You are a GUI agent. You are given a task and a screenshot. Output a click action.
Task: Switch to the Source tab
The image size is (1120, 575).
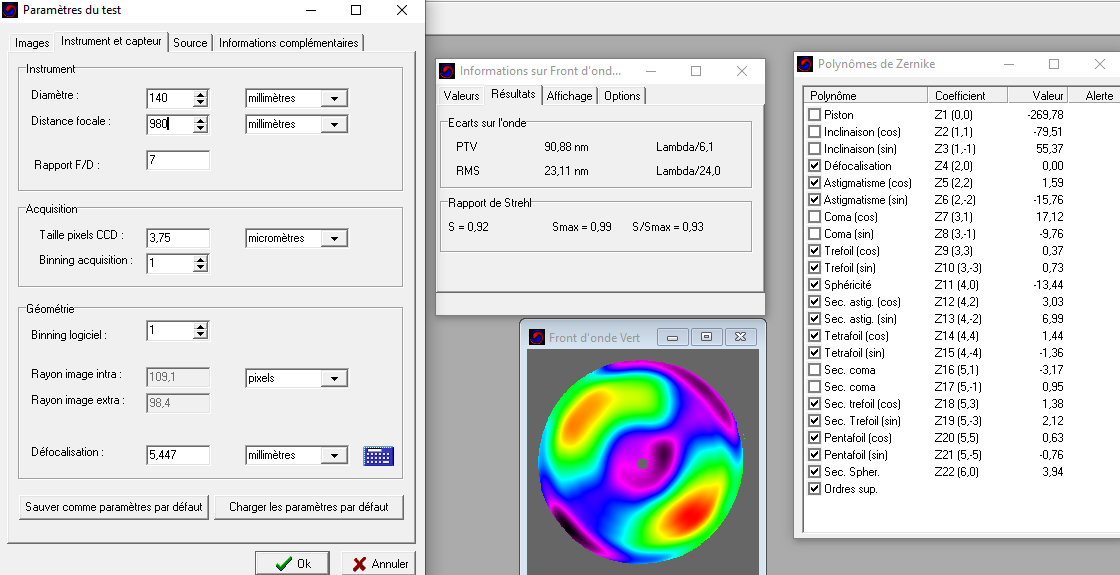point(190,43)
